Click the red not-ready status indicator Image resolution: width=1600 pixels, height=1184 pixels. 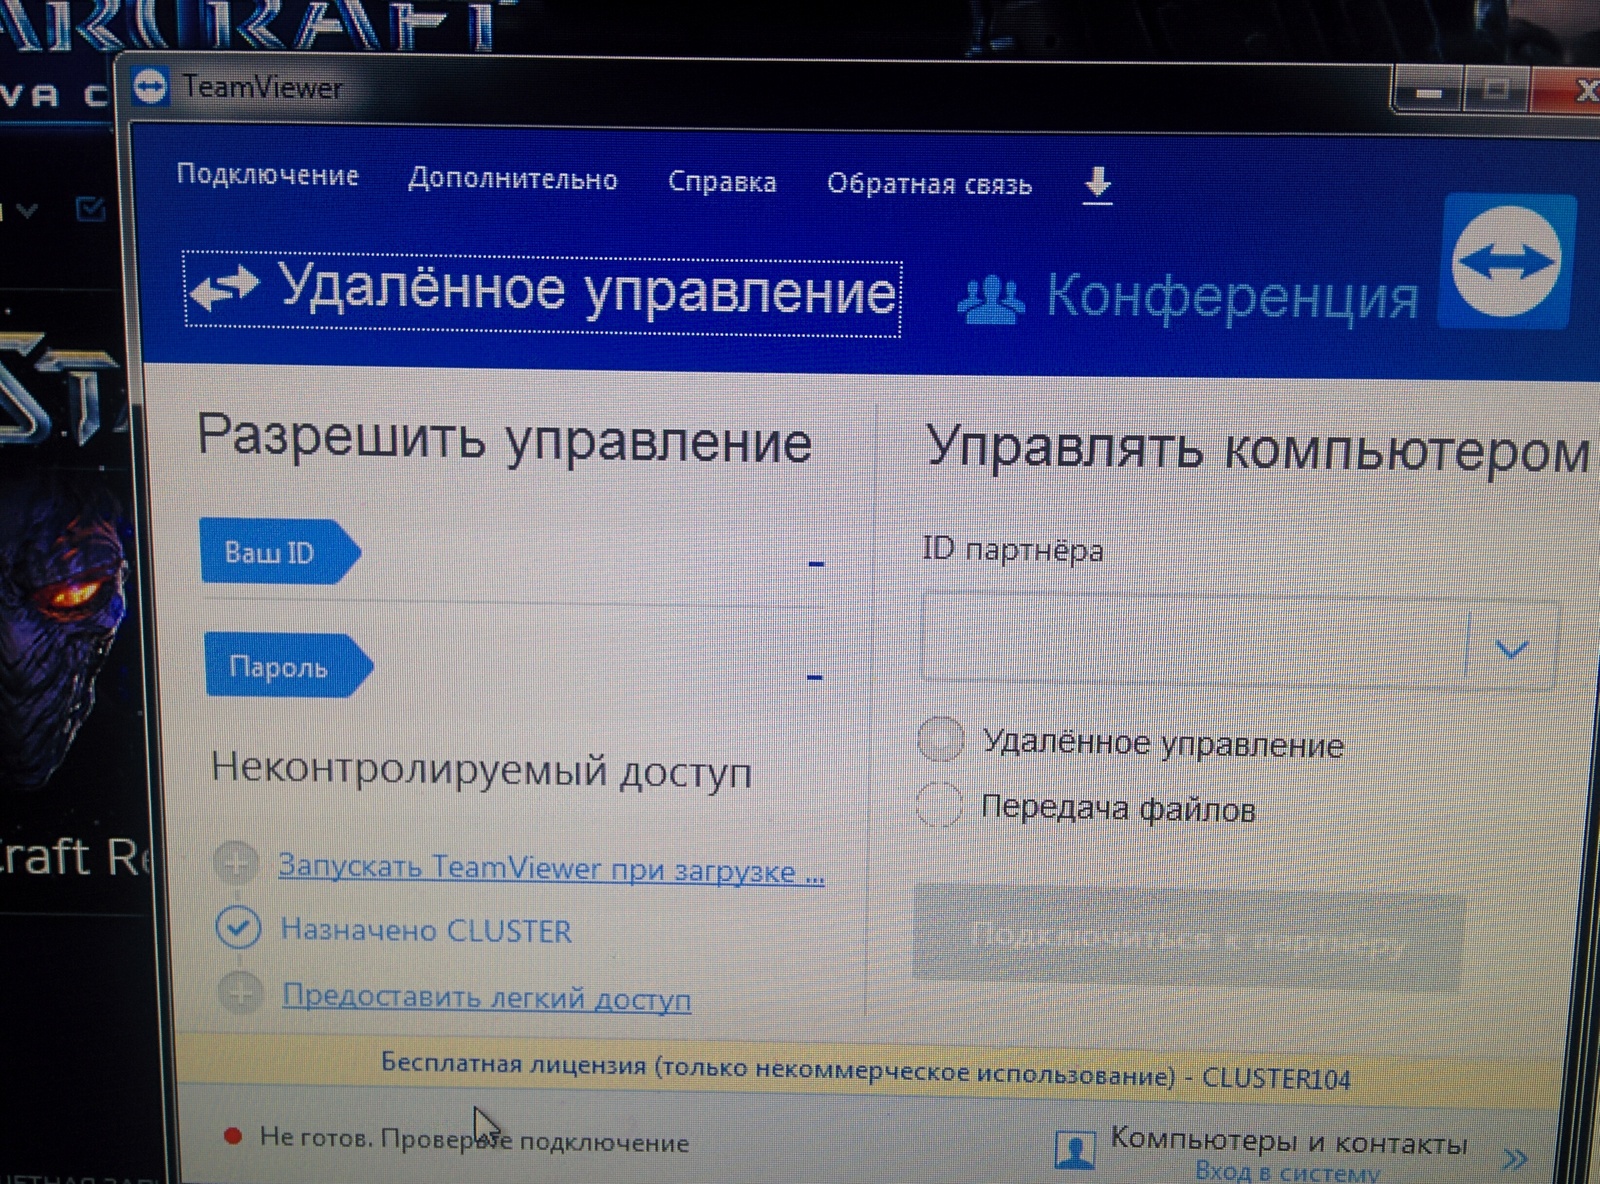click(233, 1135)
